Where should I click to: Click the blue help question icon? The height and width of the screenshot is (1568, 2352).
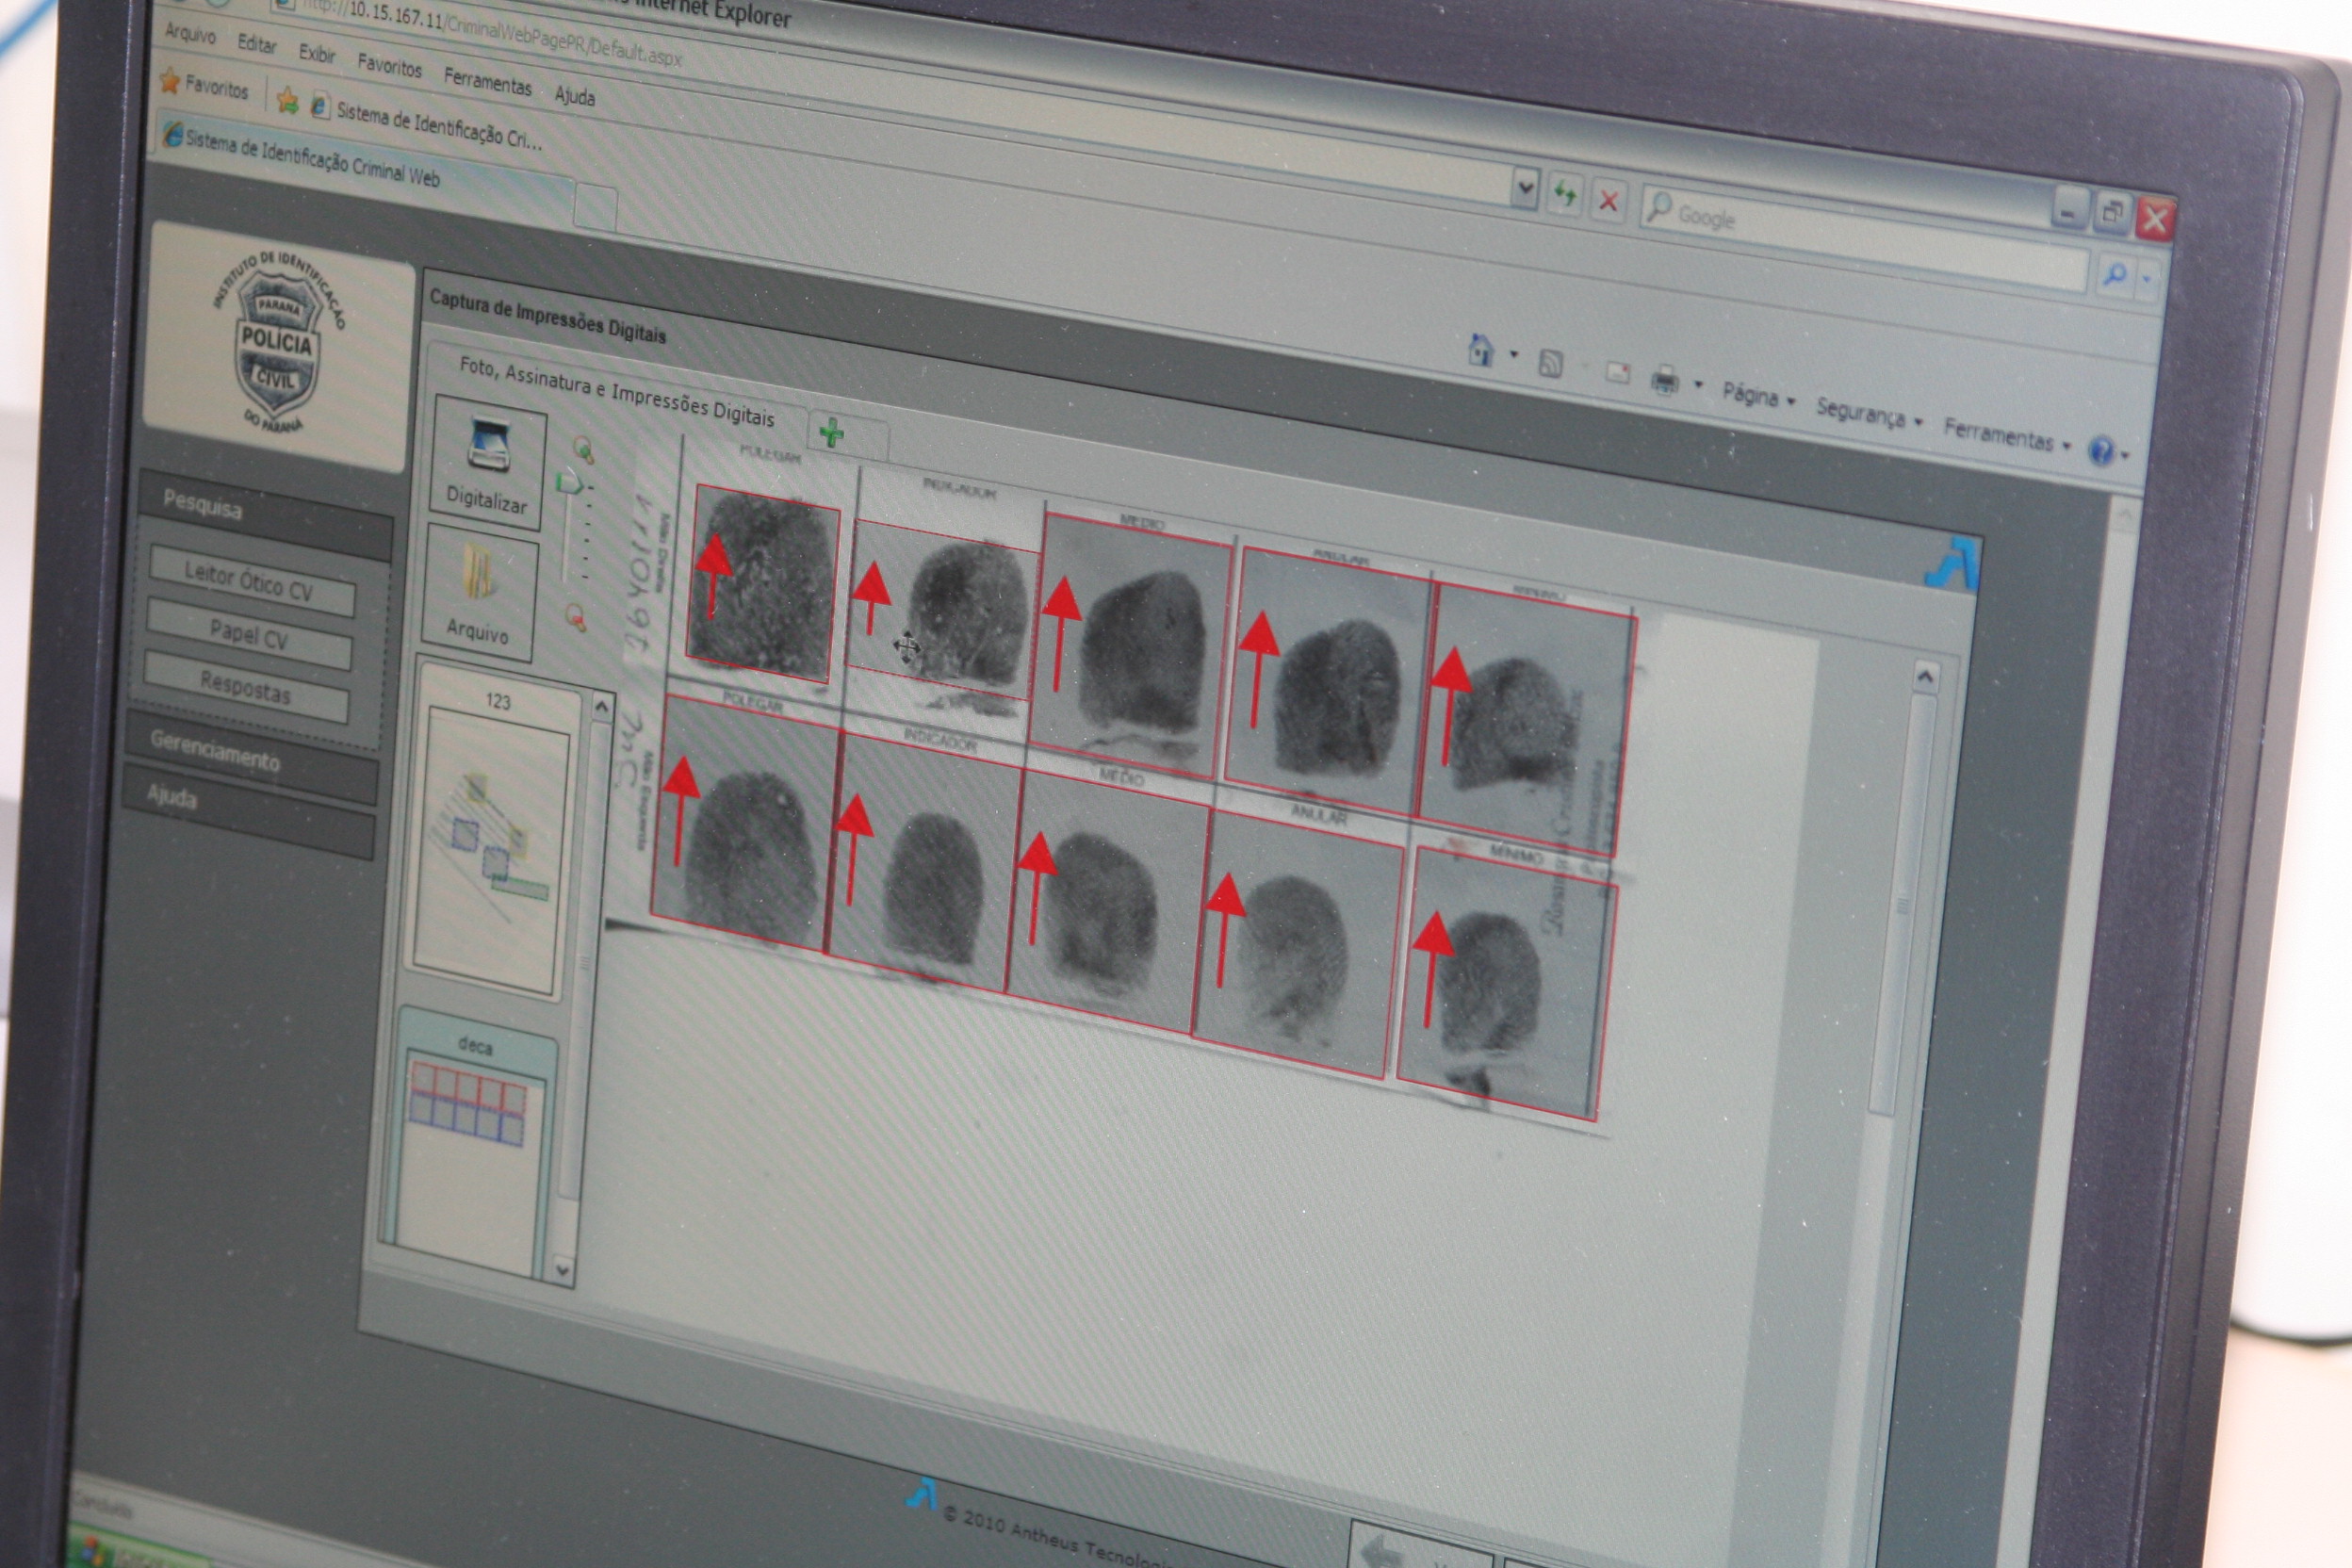click(2101, 452)
